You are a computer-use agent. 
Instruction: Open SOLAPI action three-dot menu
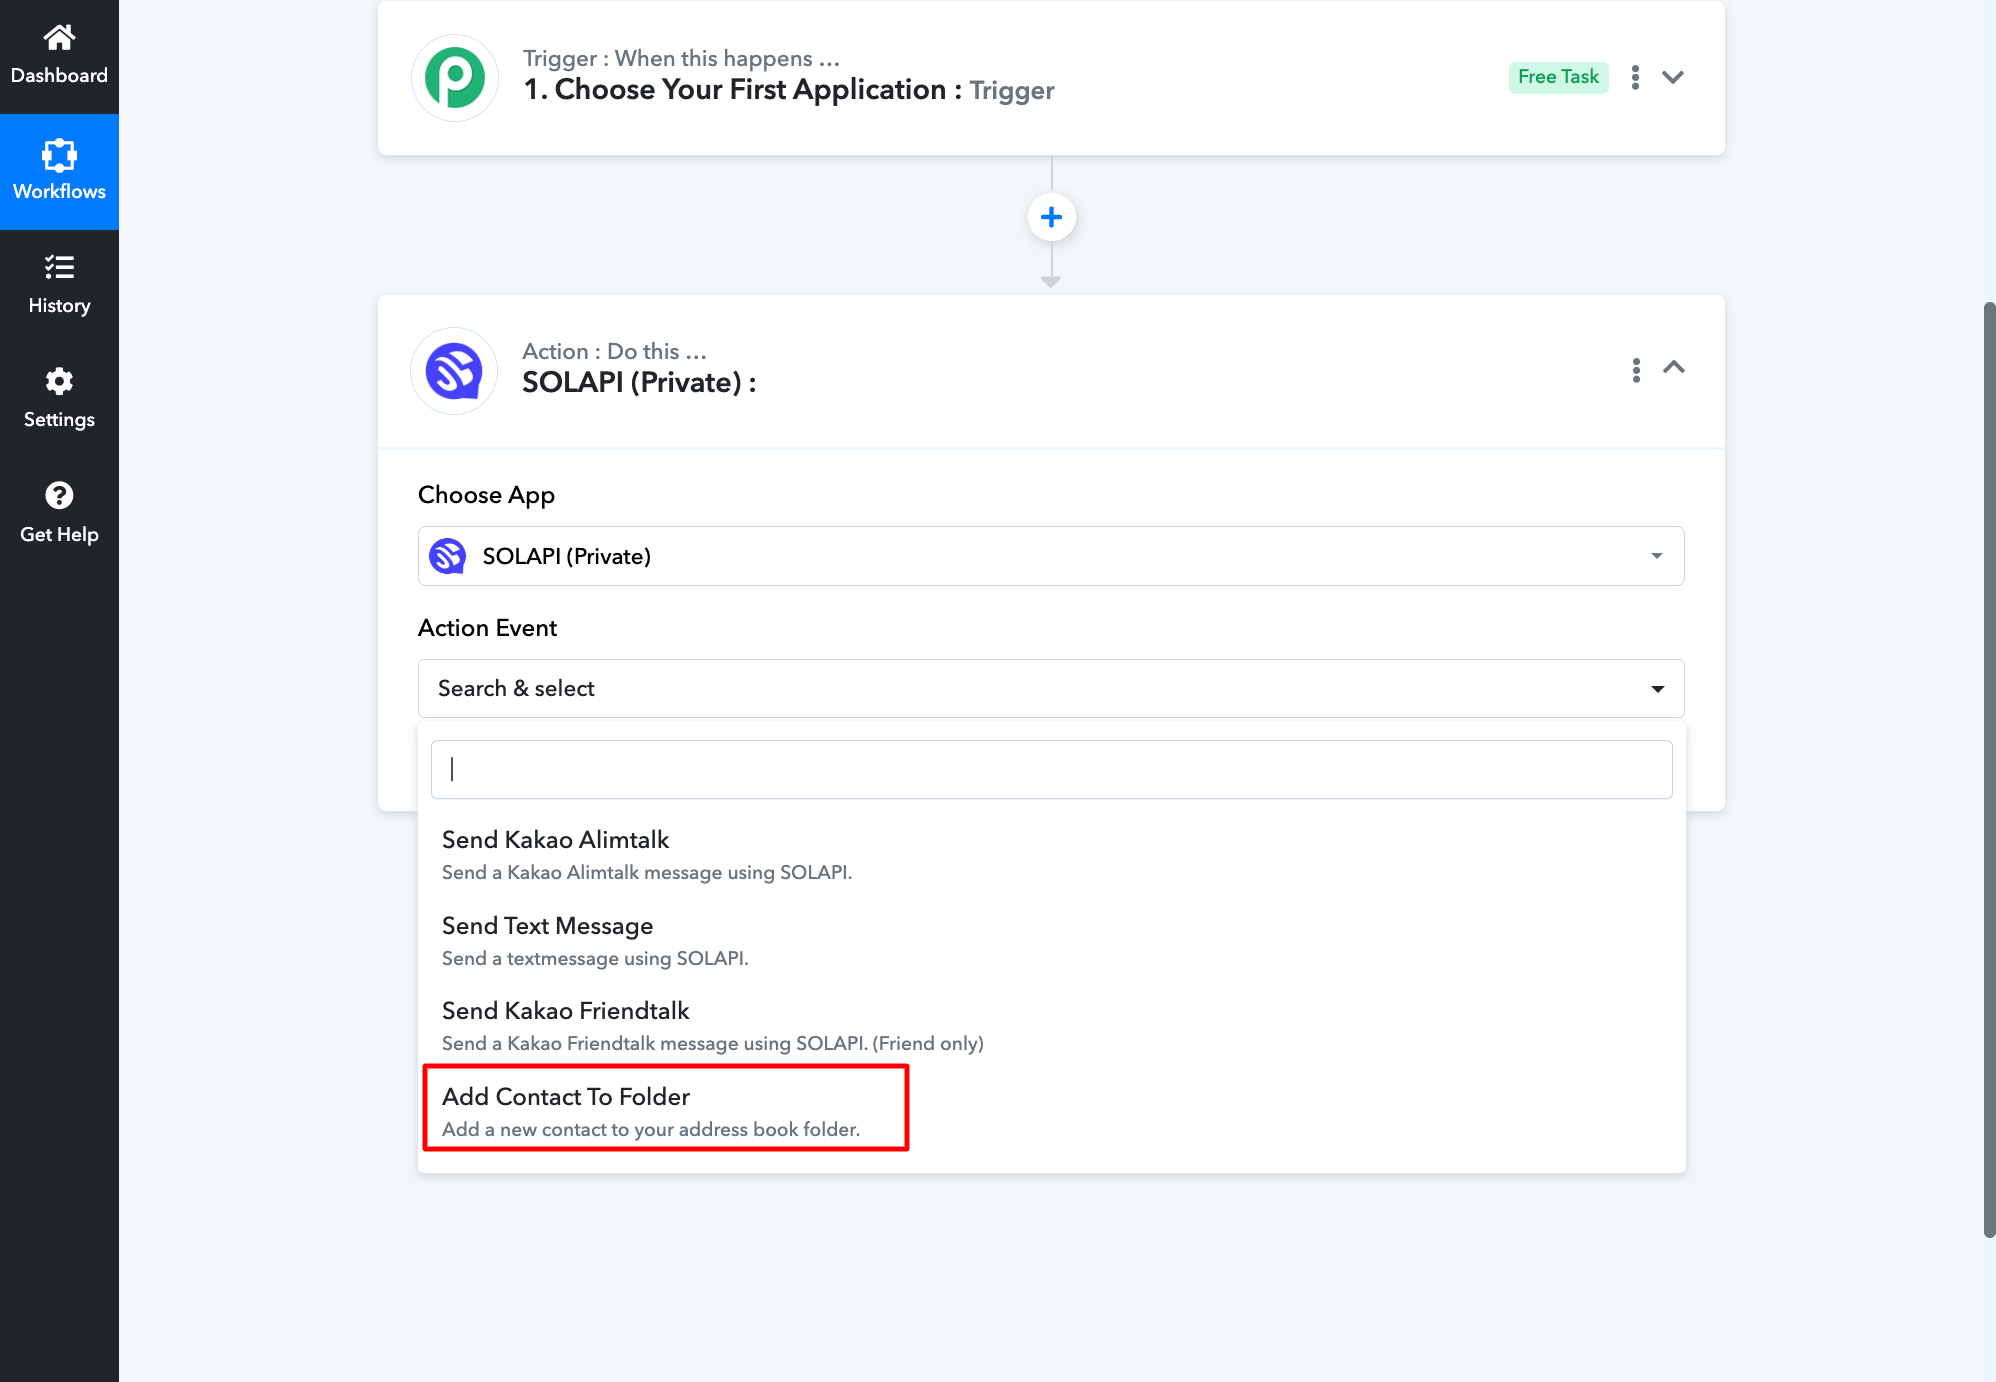pyautogui.click(x=1636, y=370)
